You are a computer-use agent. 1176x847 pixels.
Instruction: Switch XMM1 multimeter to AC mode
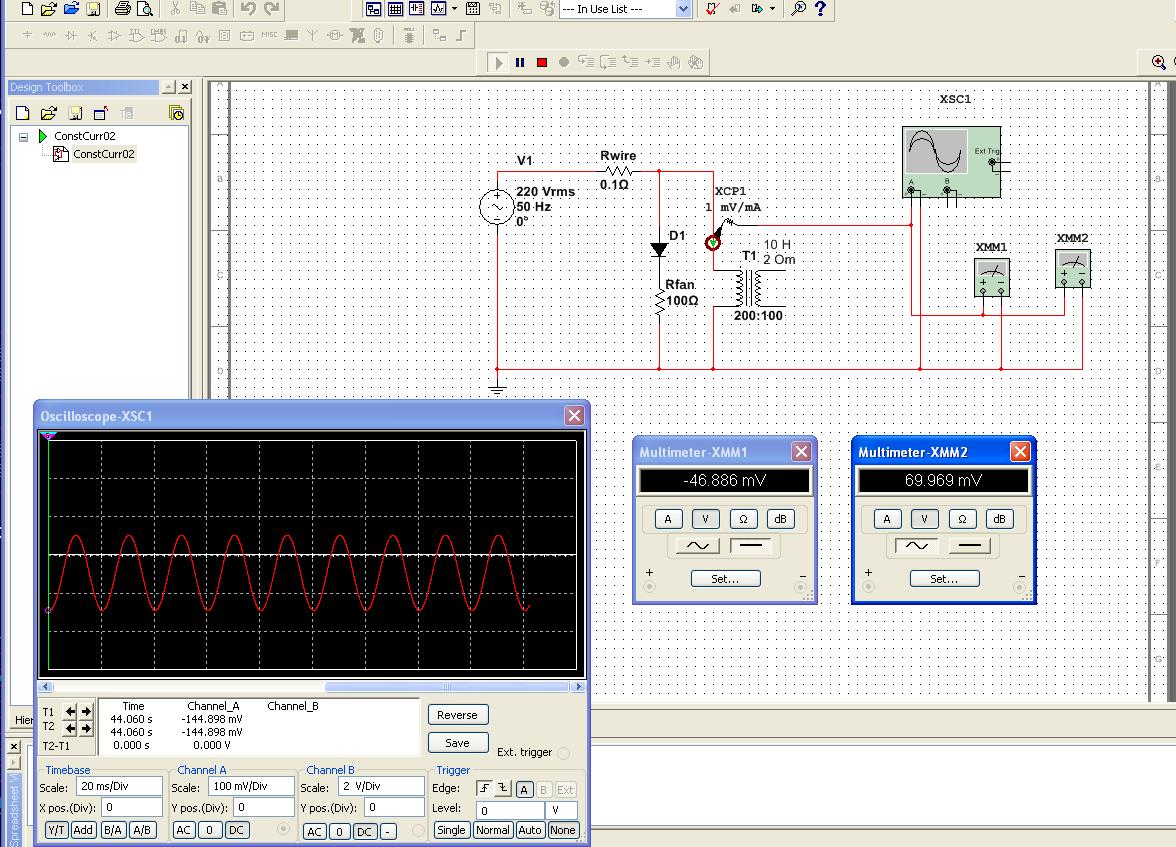click(697, 546)
